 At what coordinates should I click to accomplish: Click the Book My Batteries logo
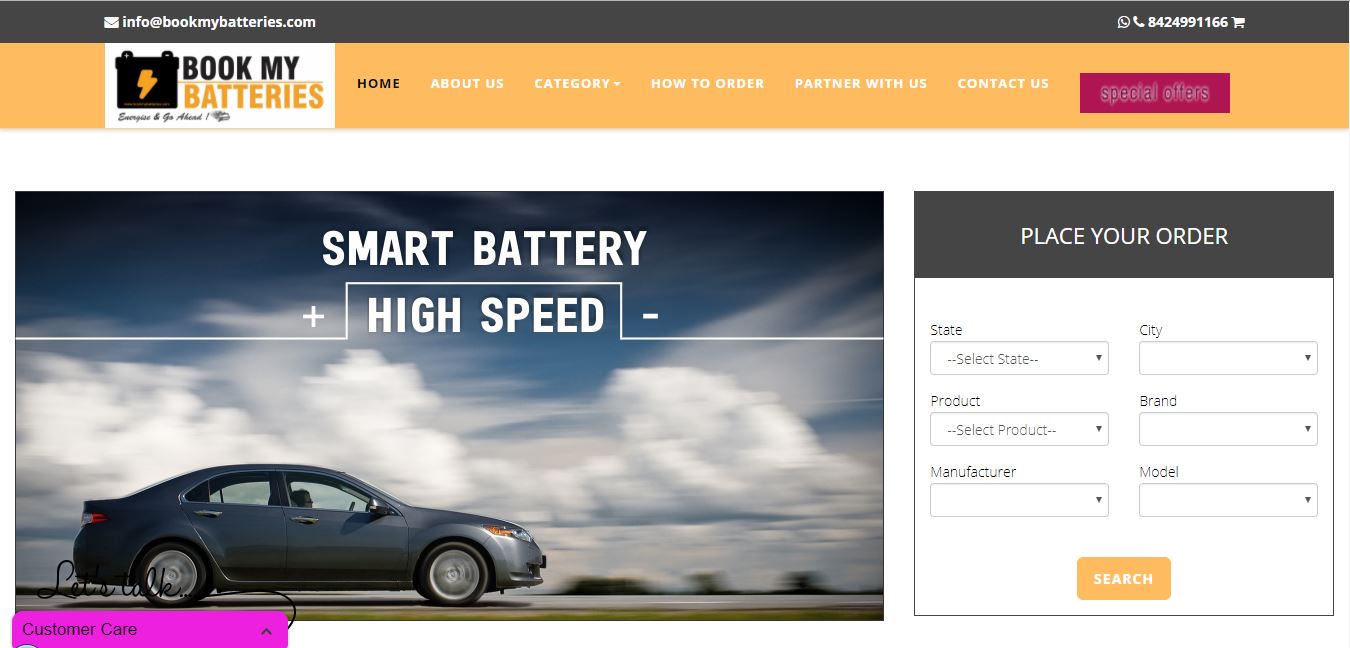click(x=220, y=85)
